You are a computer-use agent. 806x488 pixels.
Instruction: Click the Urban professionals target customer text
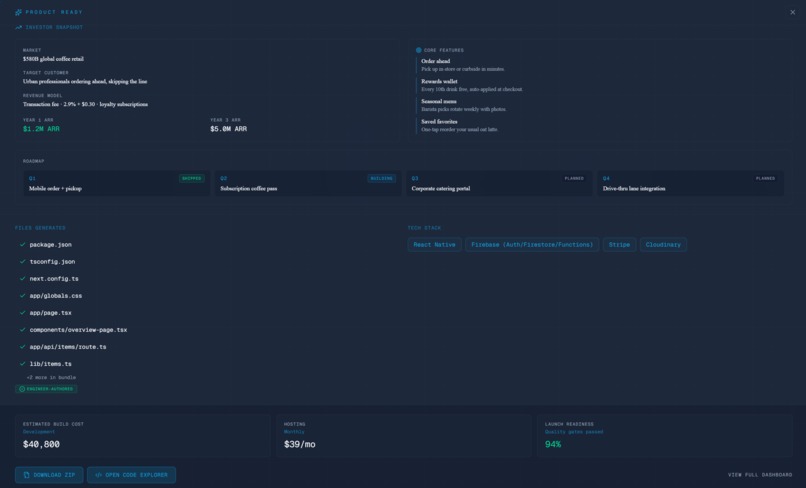[x=85, y=81]
